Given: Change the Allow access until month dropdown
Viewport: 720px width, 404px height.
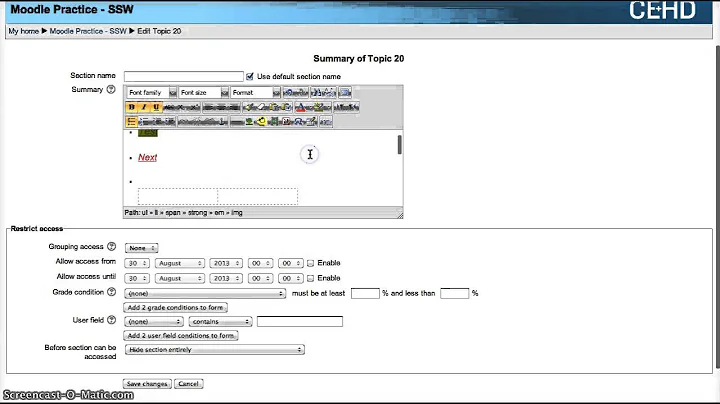Looking at the screenshot, I should point(180,278).
